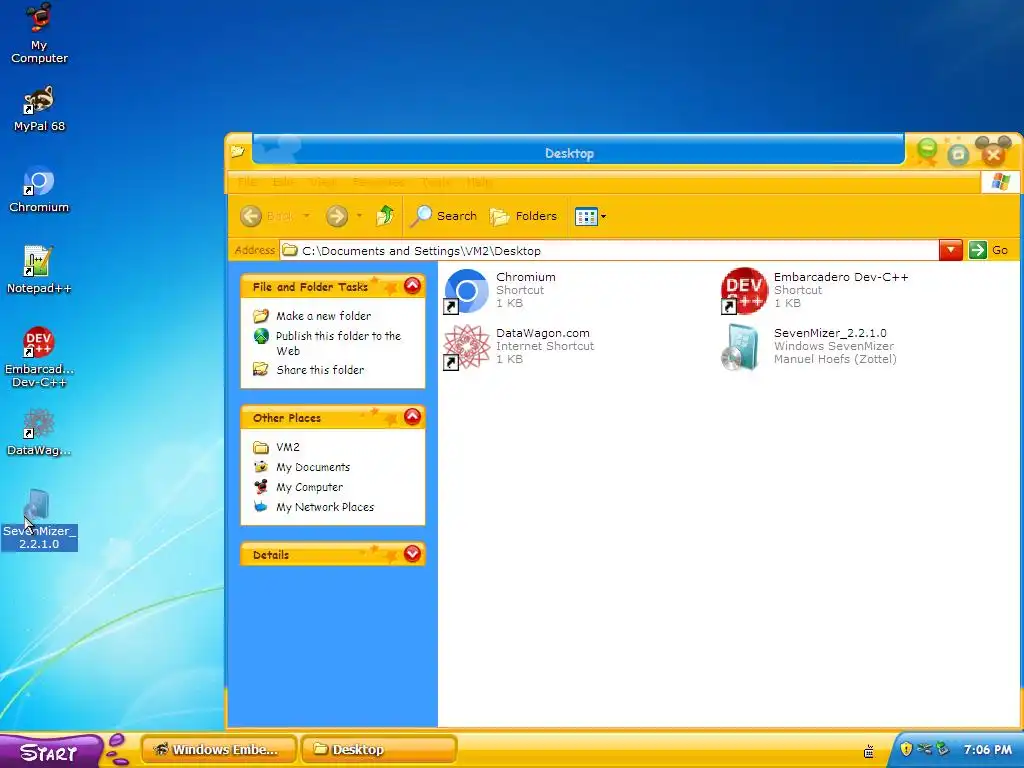Expand the Details panel
This screenshot has height=768, width=1024.
(x=412, y=554)
